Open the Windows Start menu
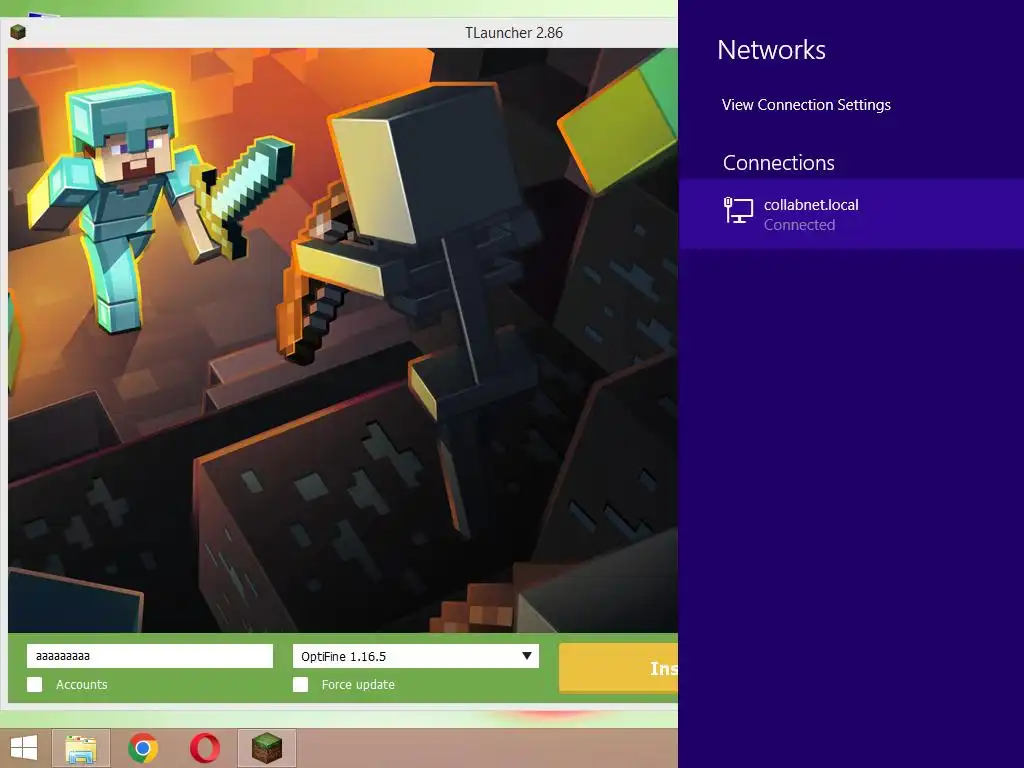 [x=24, y=748]
